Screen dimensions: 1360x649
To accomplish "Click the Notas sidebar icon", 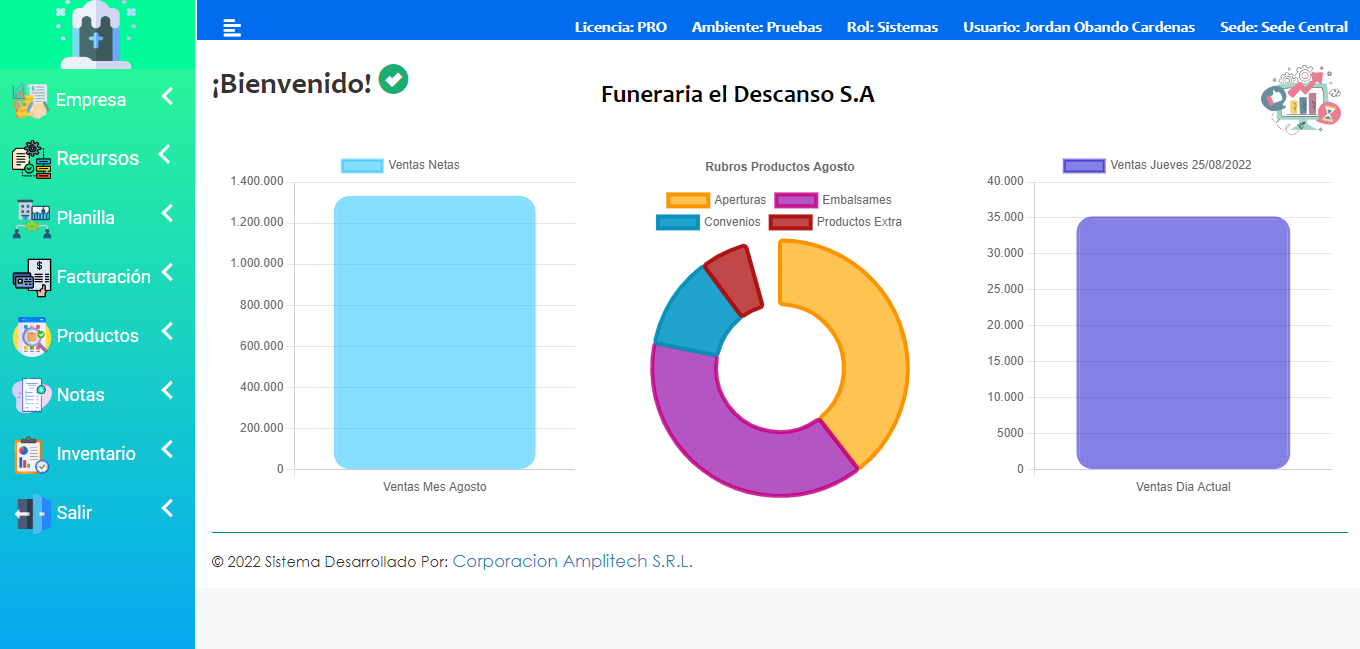I will pos(31,395).
